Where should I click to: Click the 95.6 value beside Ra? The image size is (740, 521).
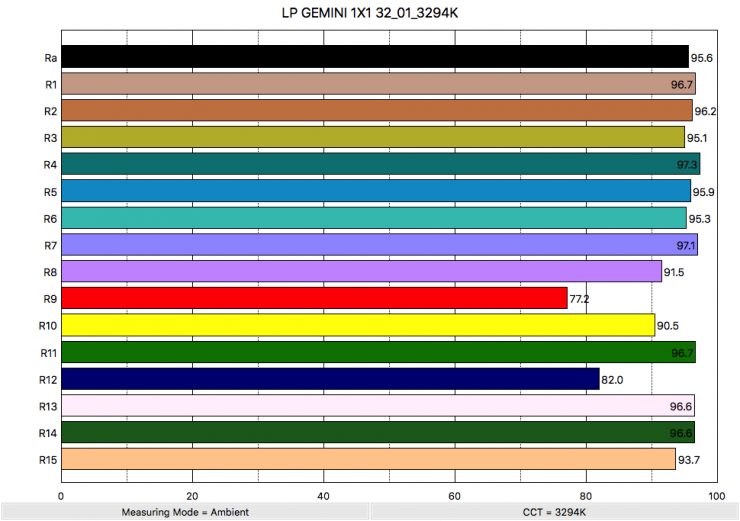click(703, 58)
